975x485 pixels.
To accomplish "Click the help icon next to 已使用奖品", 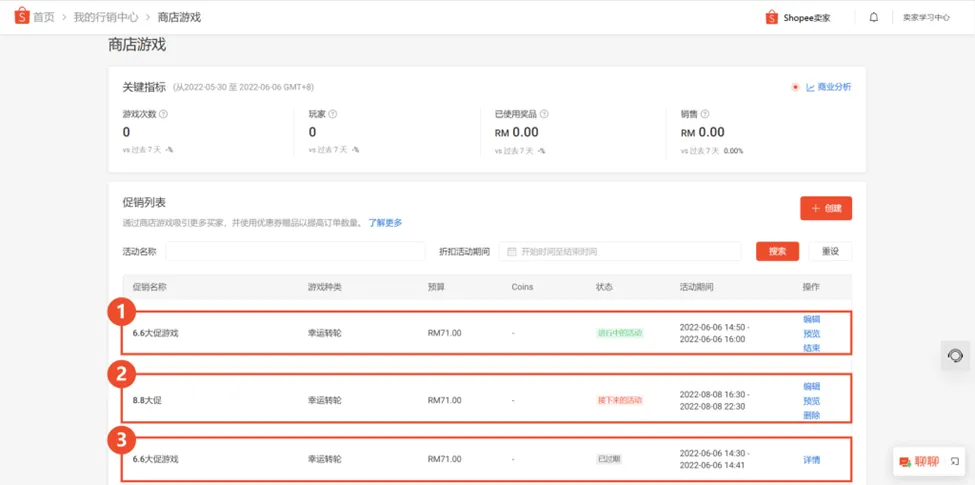I will pos(544,114).
